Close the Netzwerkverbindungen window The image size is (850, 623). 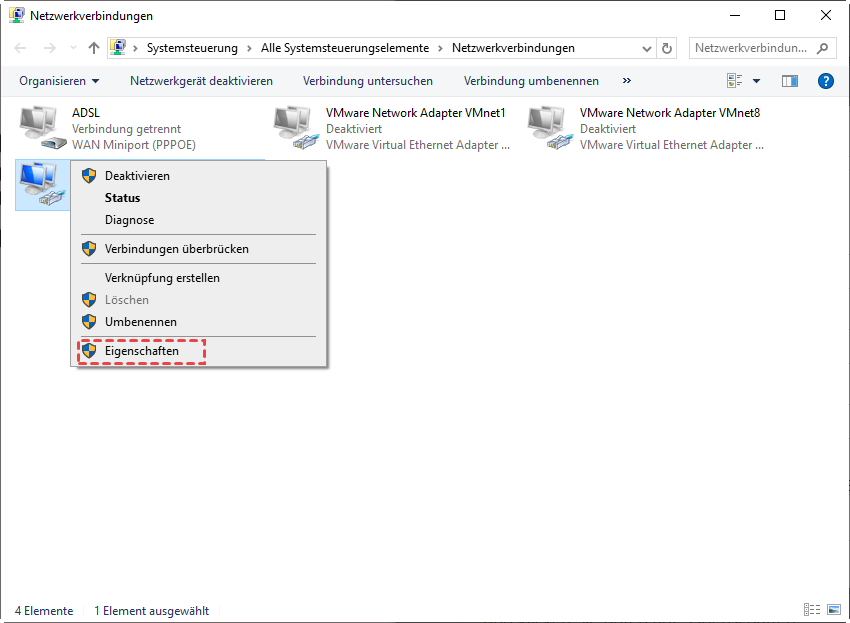point(826,15)
